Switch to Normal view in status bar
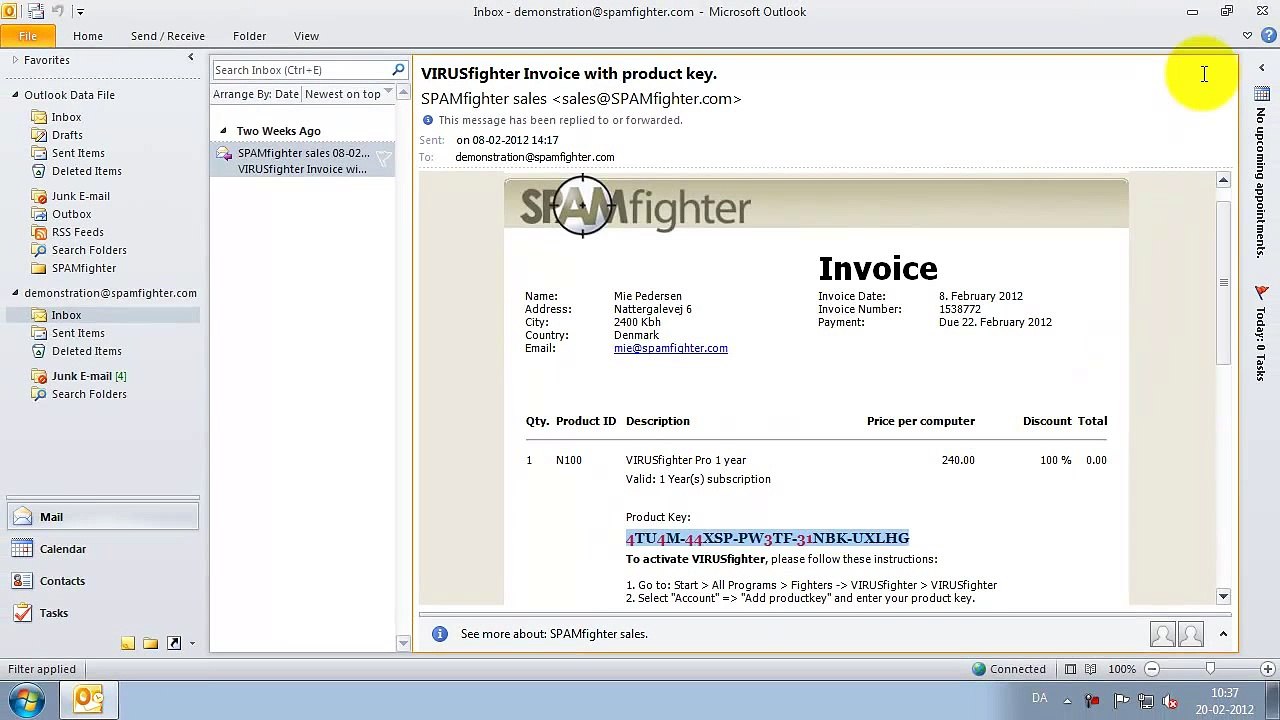The image size is (1280, 720). click(1070, 669)
